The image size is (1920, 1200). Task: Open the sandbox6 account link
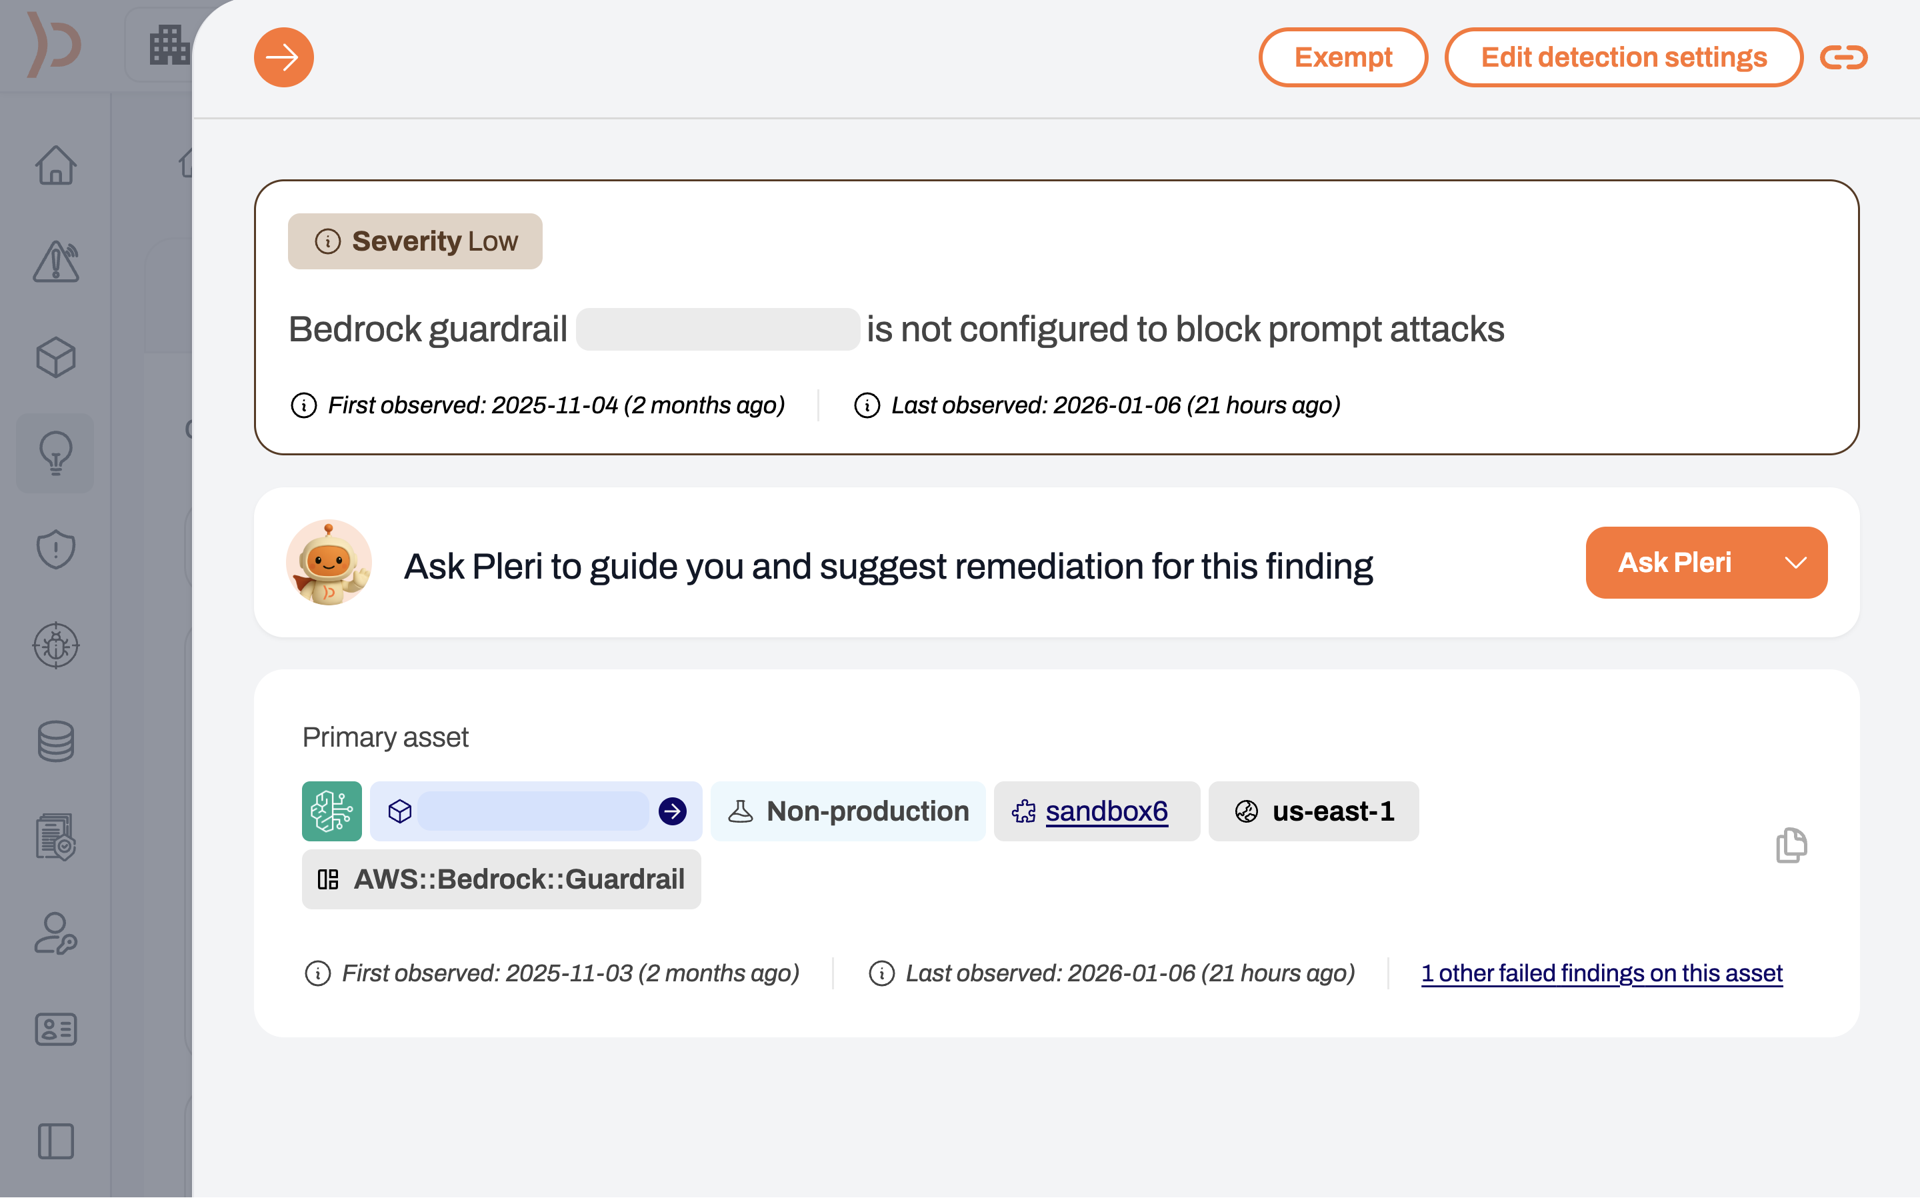tap(1106, 811)
